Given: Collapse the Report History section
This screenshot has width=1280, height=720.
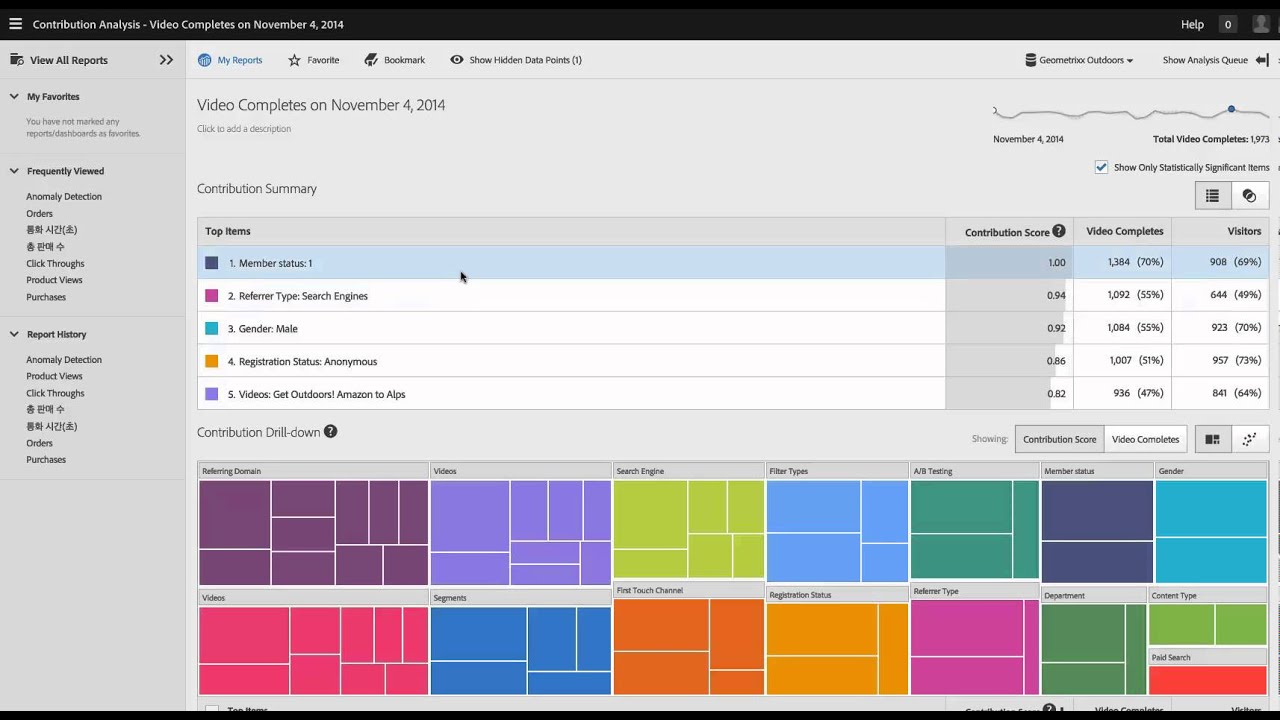Looking at the screenshot, I should (14, 334).
